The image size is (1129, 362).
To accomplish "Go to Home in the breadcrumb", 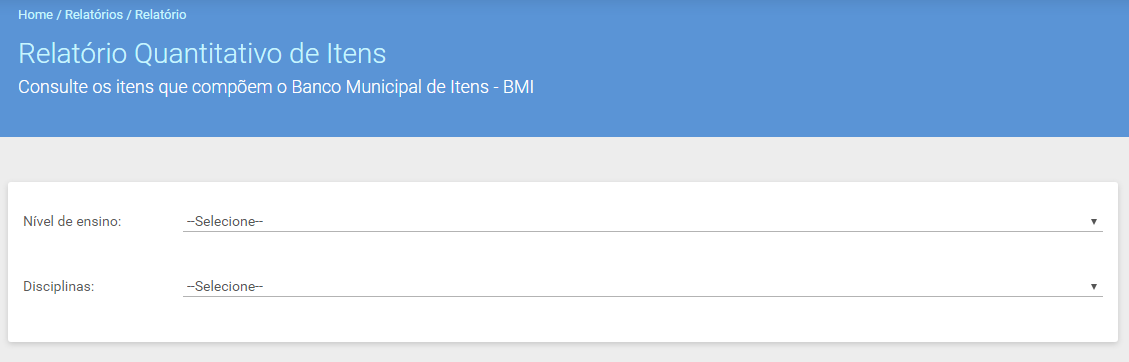I will [x=35, y=14].
